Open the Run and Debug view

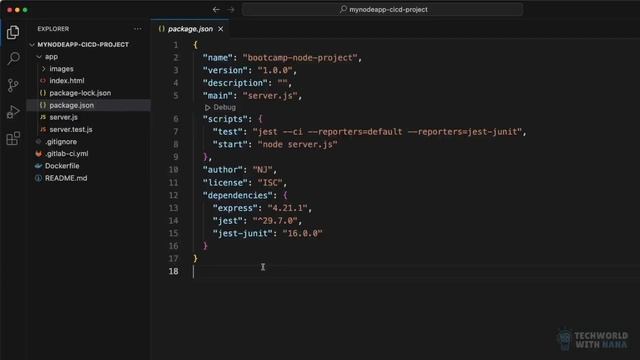pyautogui.click(x=13, y=112)
